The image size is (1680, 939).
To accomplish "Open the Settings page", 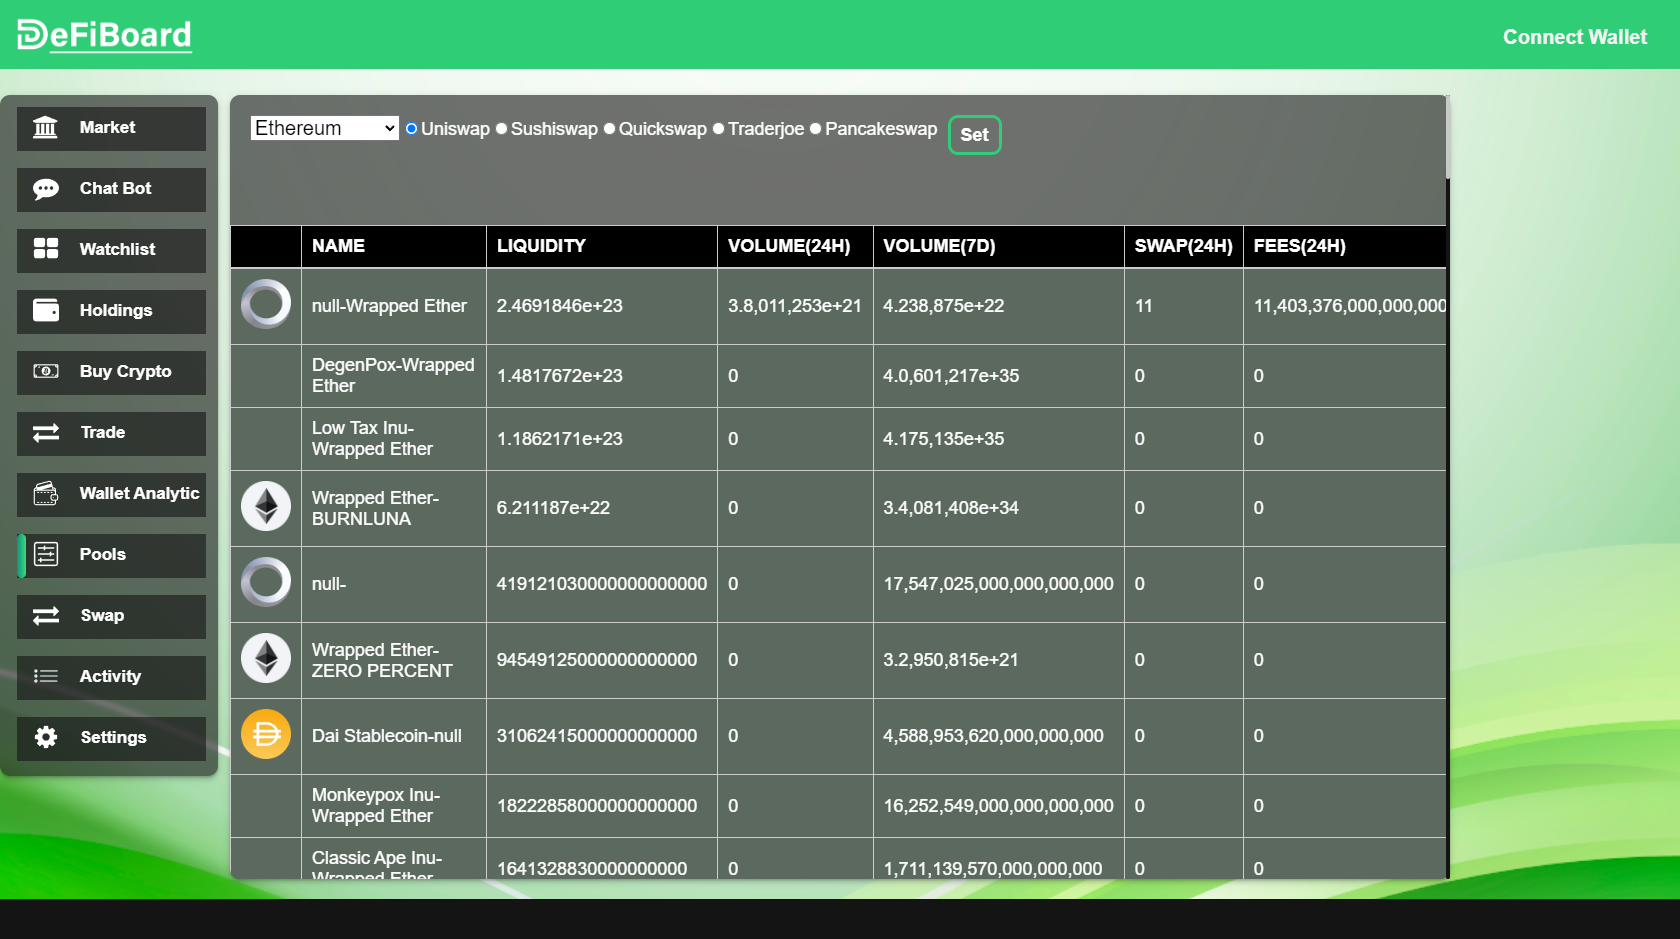I will tap(111, 739).
